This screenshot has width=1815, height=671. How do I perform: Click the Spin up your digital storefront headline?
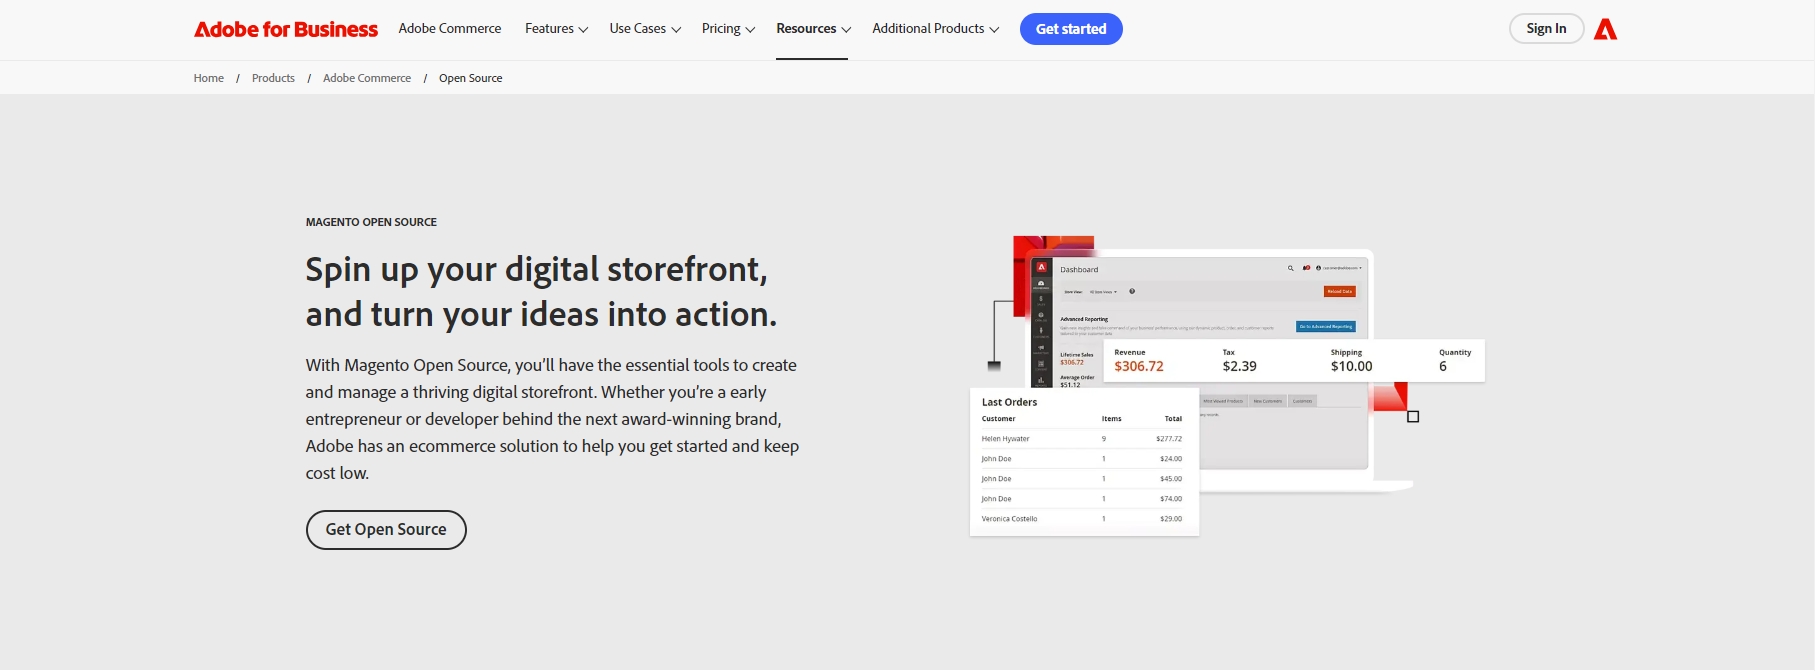pos(541,291)
